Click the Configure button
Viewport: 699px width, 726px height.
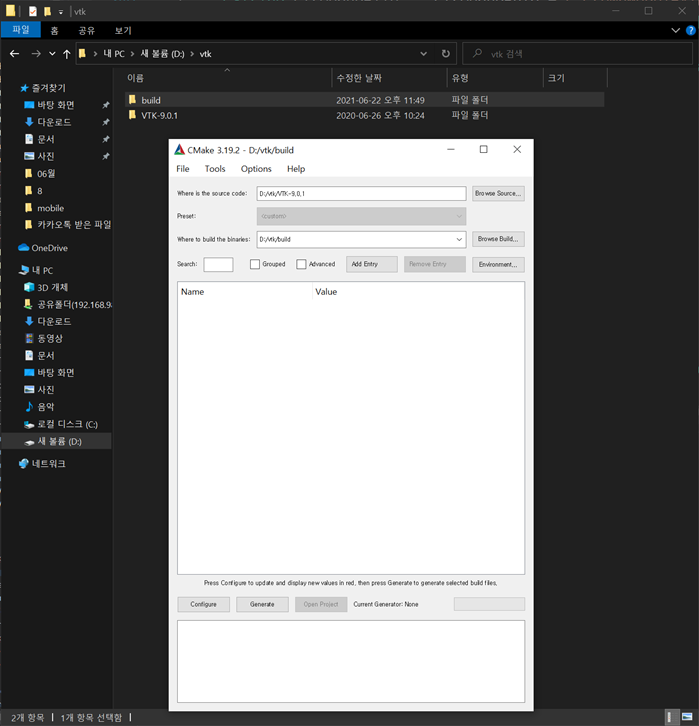tap(203, 604)
